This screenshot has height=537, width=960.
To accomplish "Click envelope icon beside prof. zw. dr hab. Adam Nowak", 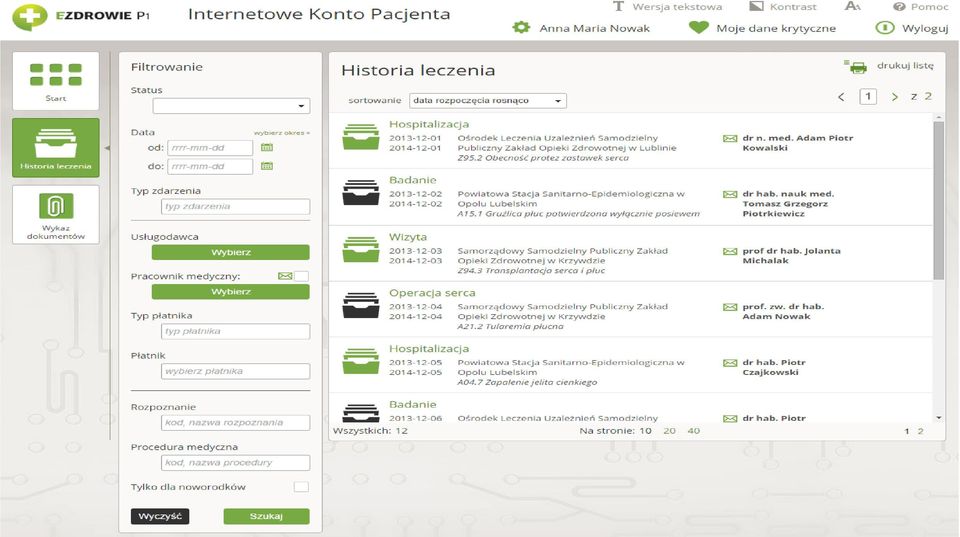I will pyautogui.click(x=730, y=307).
